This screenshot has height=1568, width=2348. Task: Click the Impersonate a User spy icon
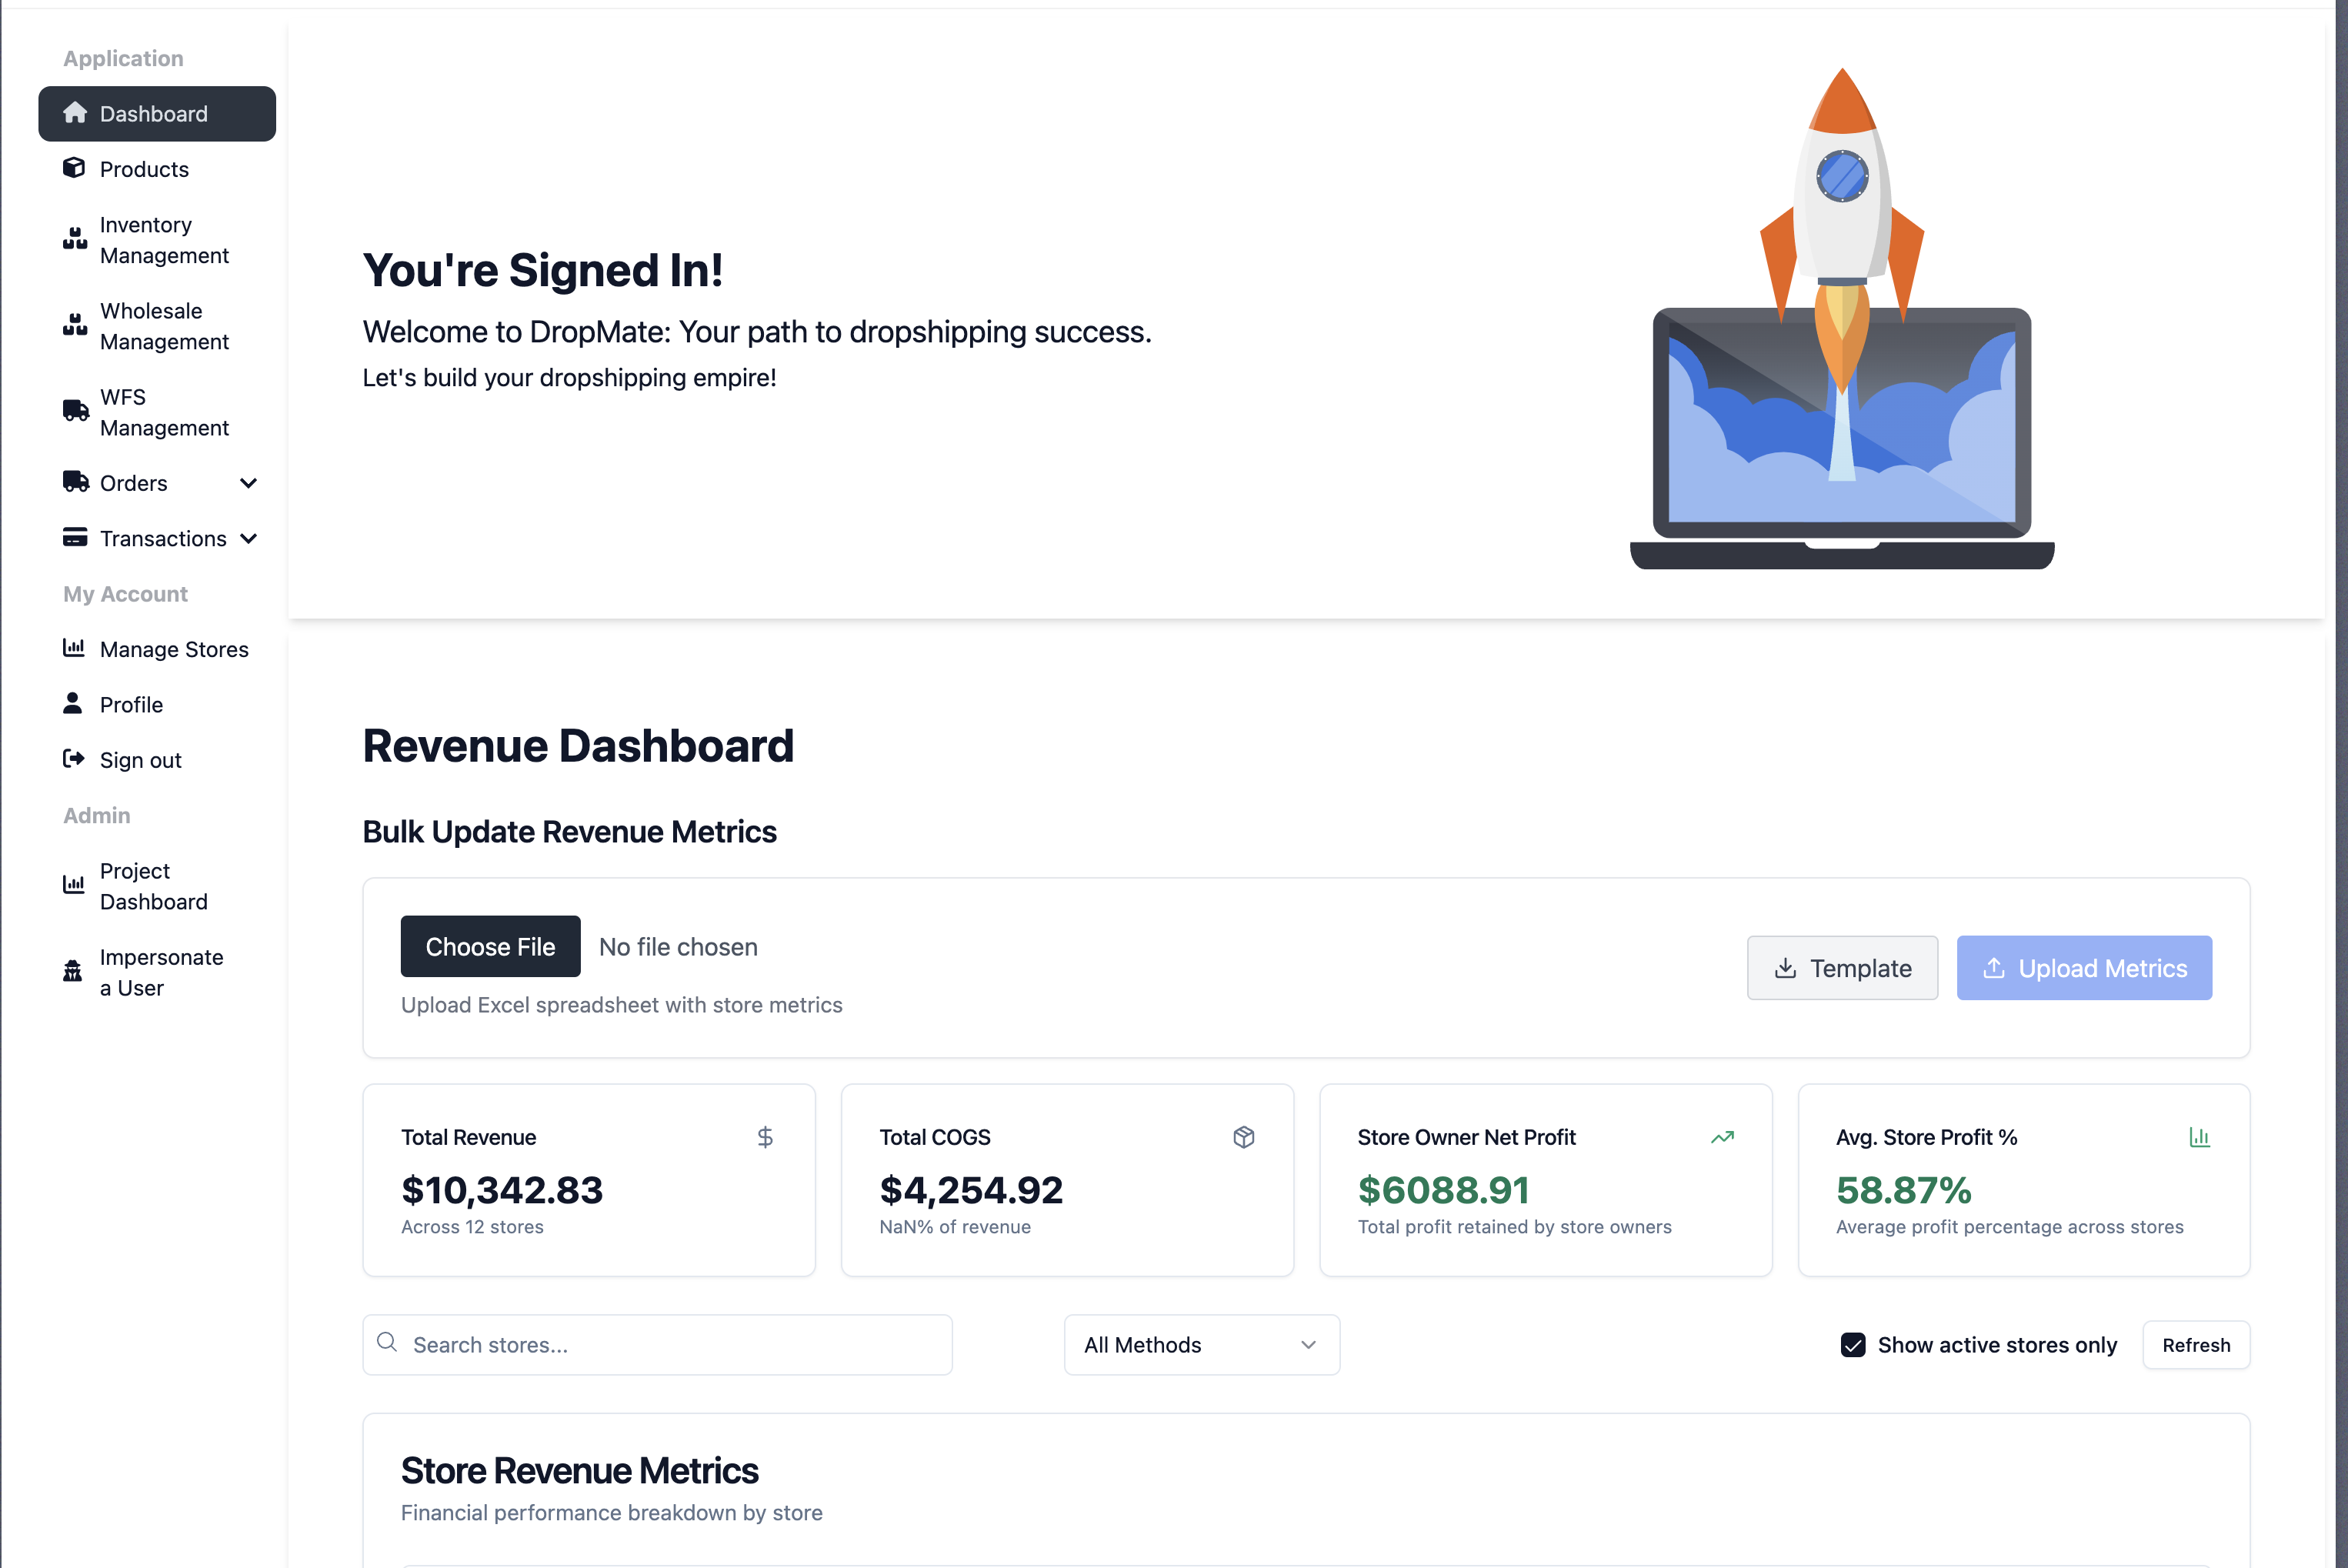pyautogui.click(x=73, y=971)
